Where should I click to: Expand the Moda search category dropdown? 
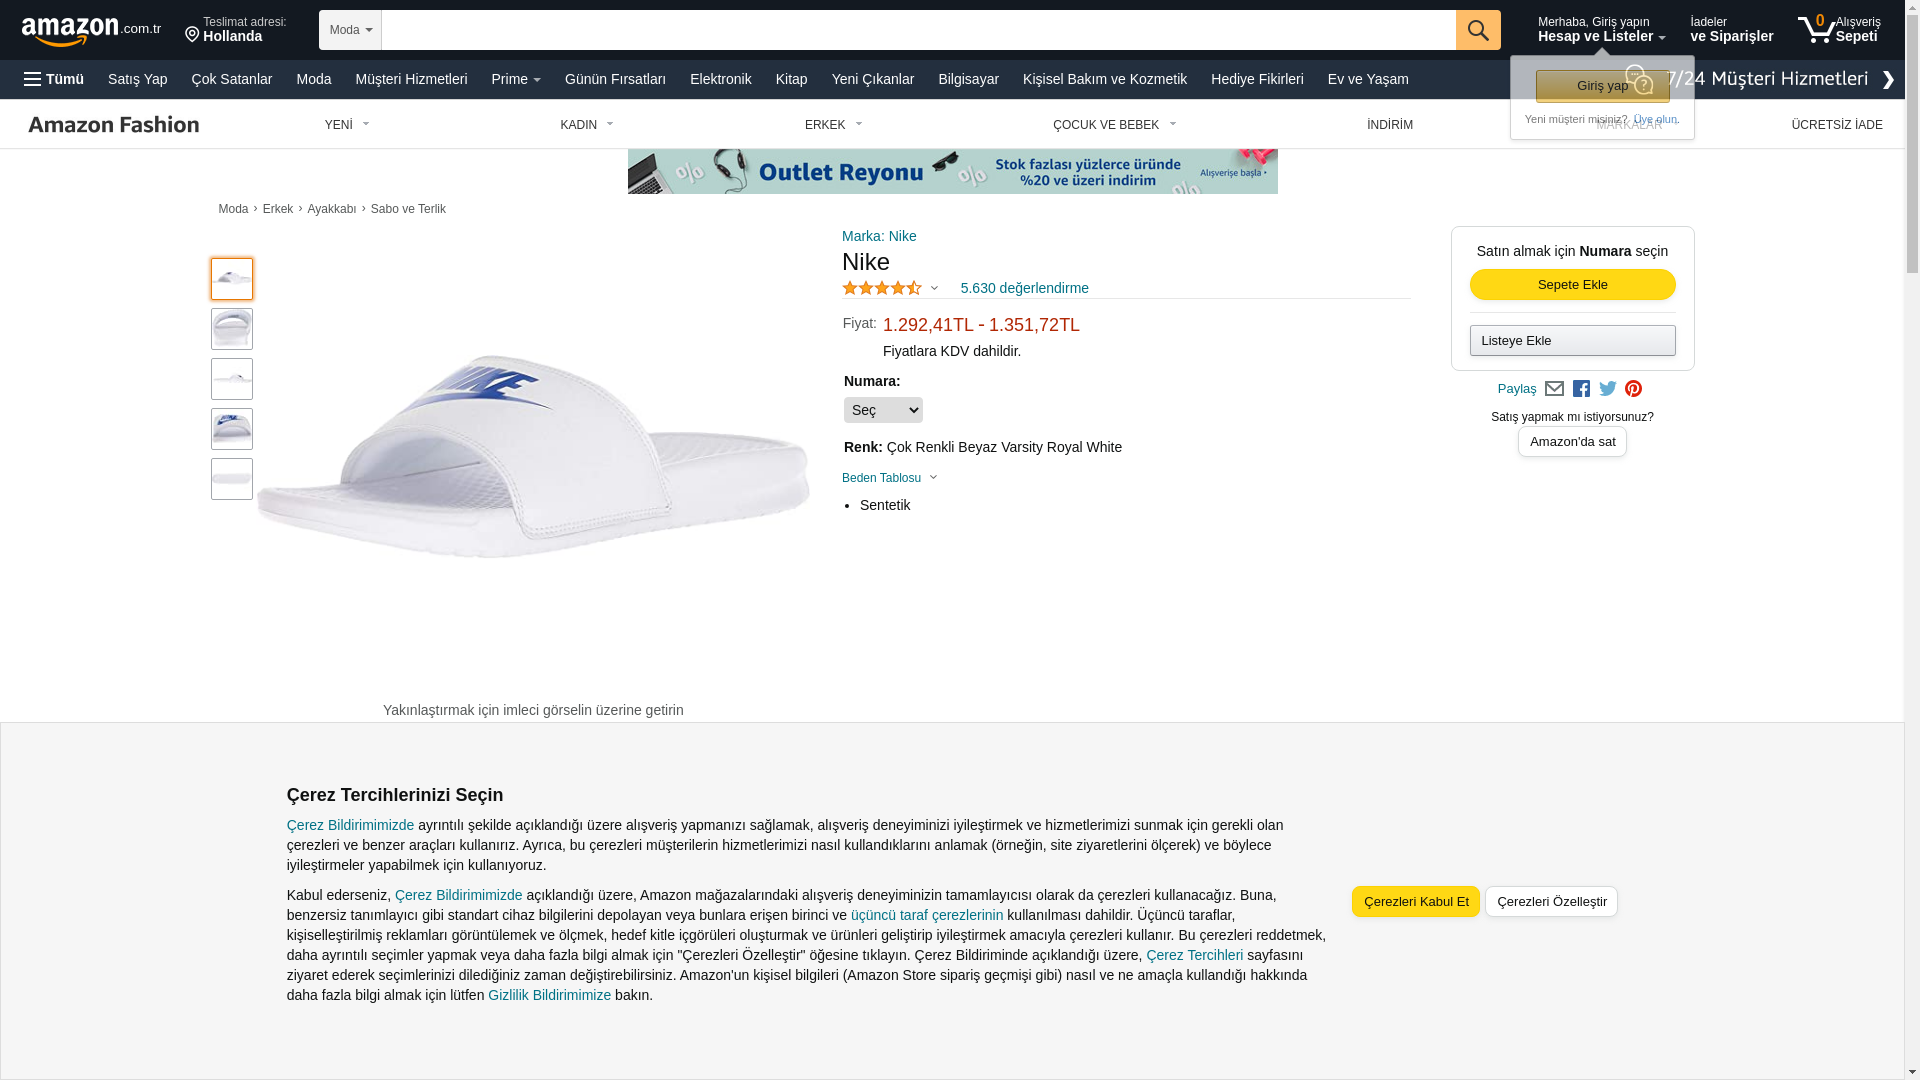click(350, 30)
